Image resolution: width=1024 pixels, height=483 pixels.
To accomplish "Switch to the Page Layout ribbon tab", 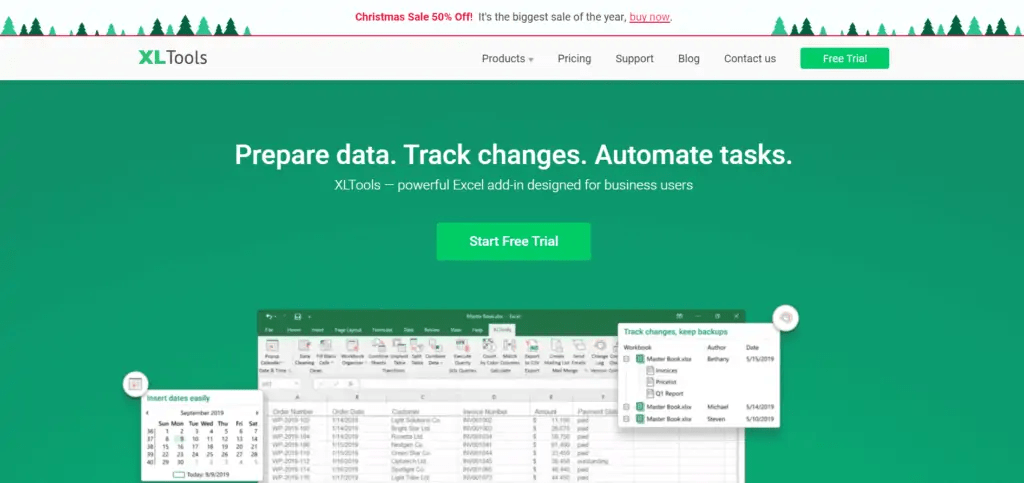I will pyautogui.click(x=348, y=330).
